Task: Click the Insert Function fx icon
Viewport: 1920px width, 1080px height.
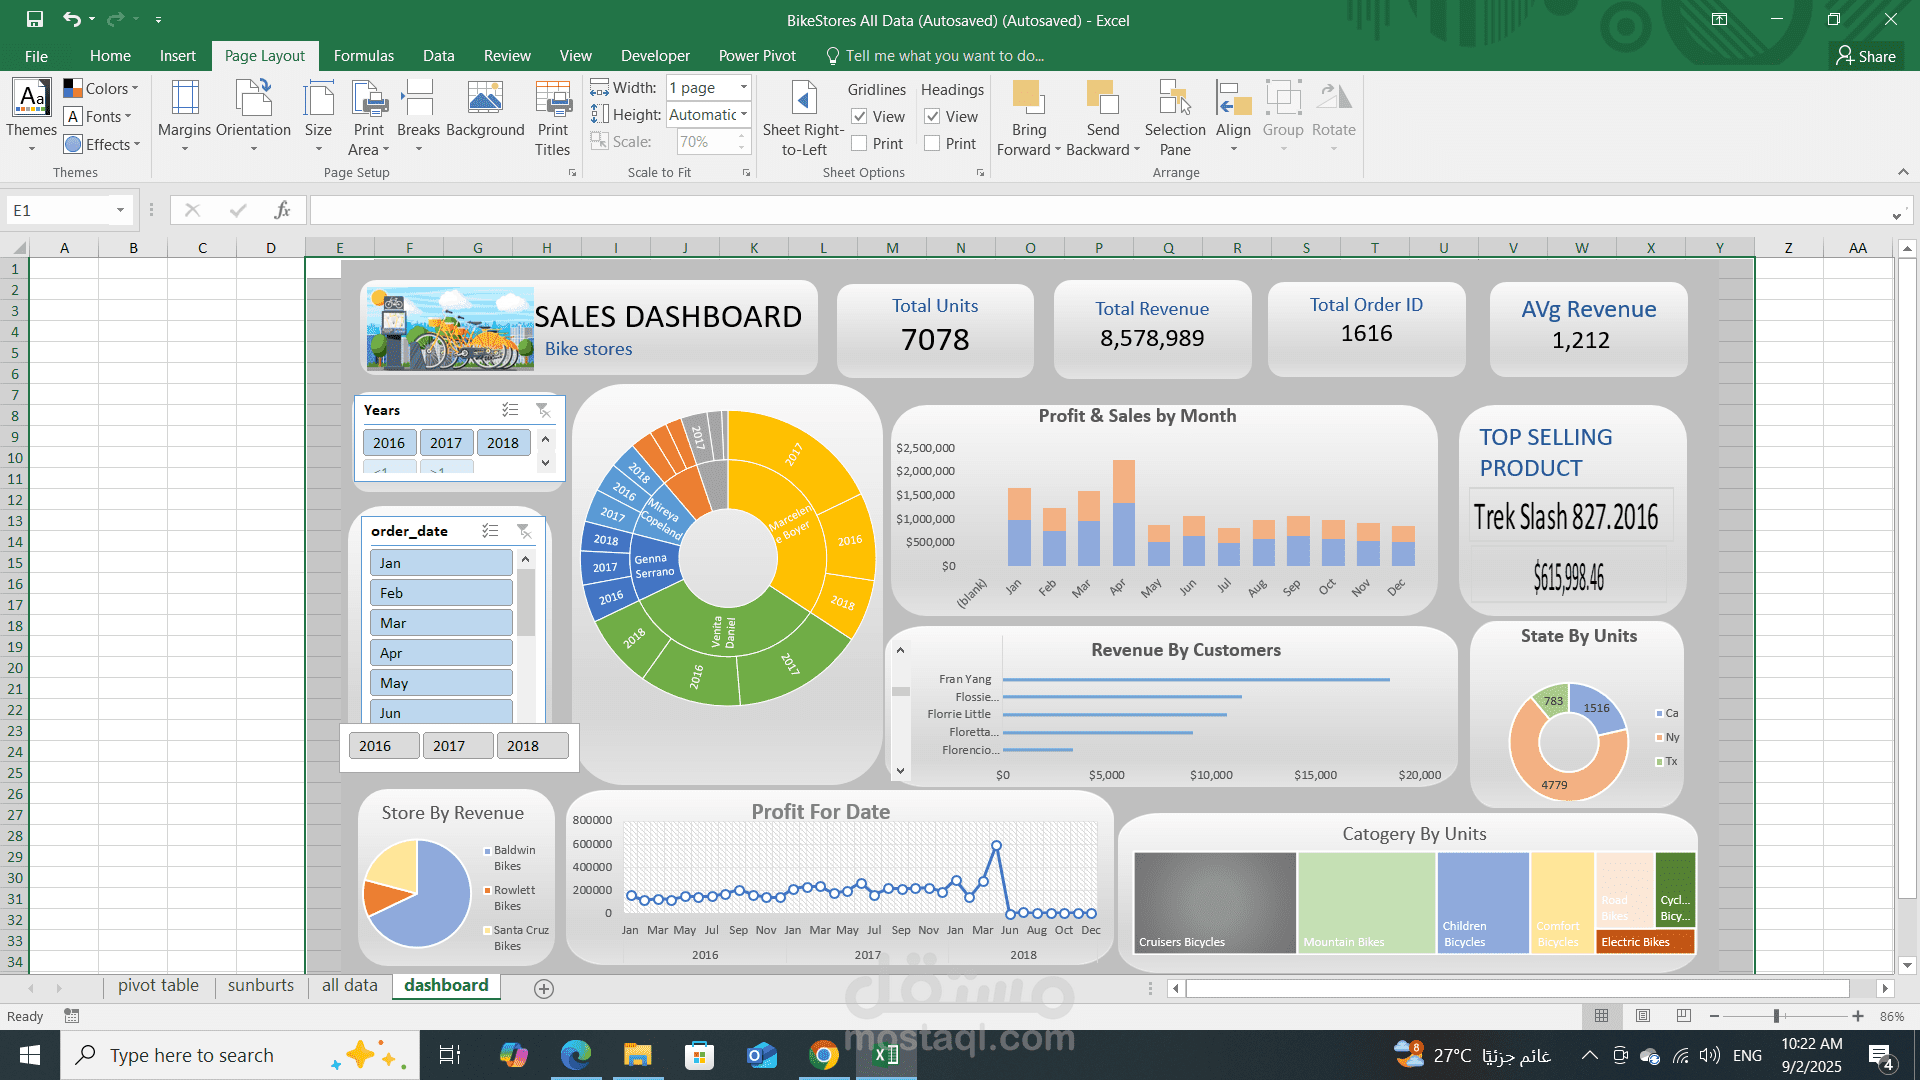Action: (x=283, y=210)
